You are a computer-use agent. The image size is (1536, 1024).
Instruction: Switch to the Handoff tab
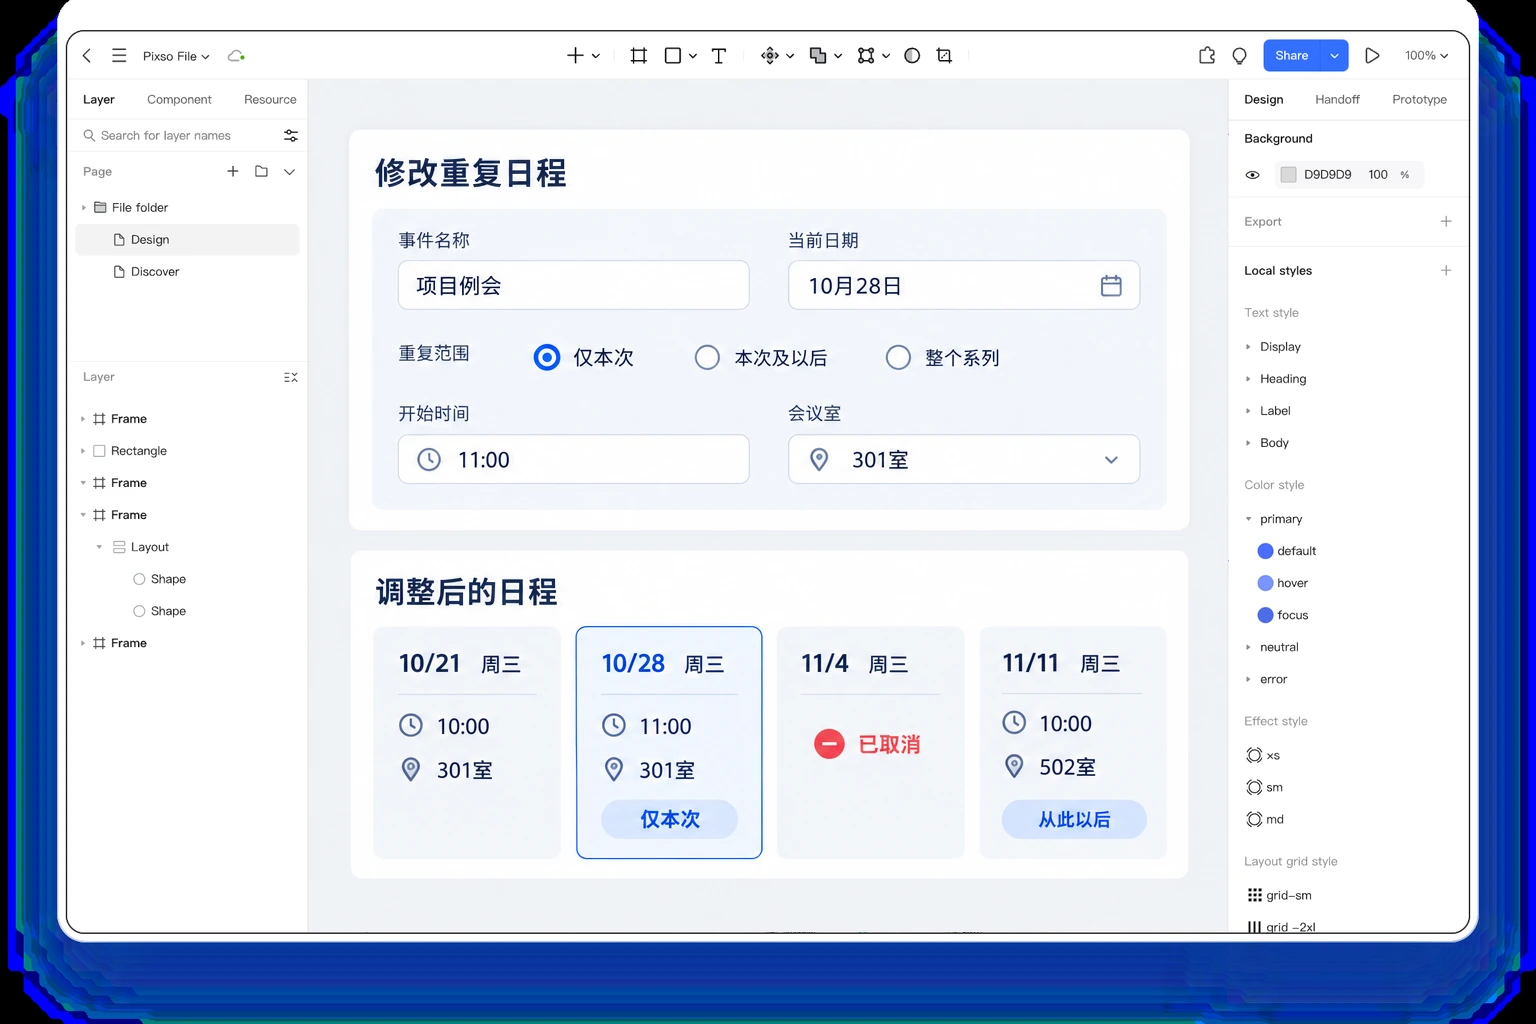(x=1337, y=99)
